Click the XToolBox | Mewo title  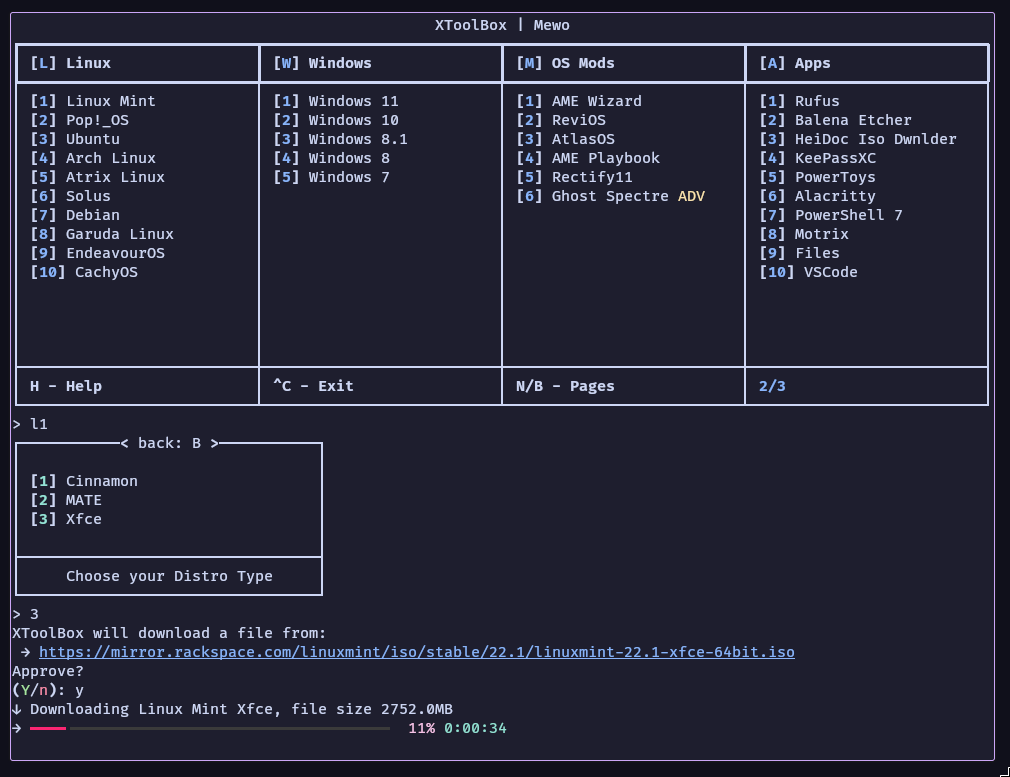(502, 25)
